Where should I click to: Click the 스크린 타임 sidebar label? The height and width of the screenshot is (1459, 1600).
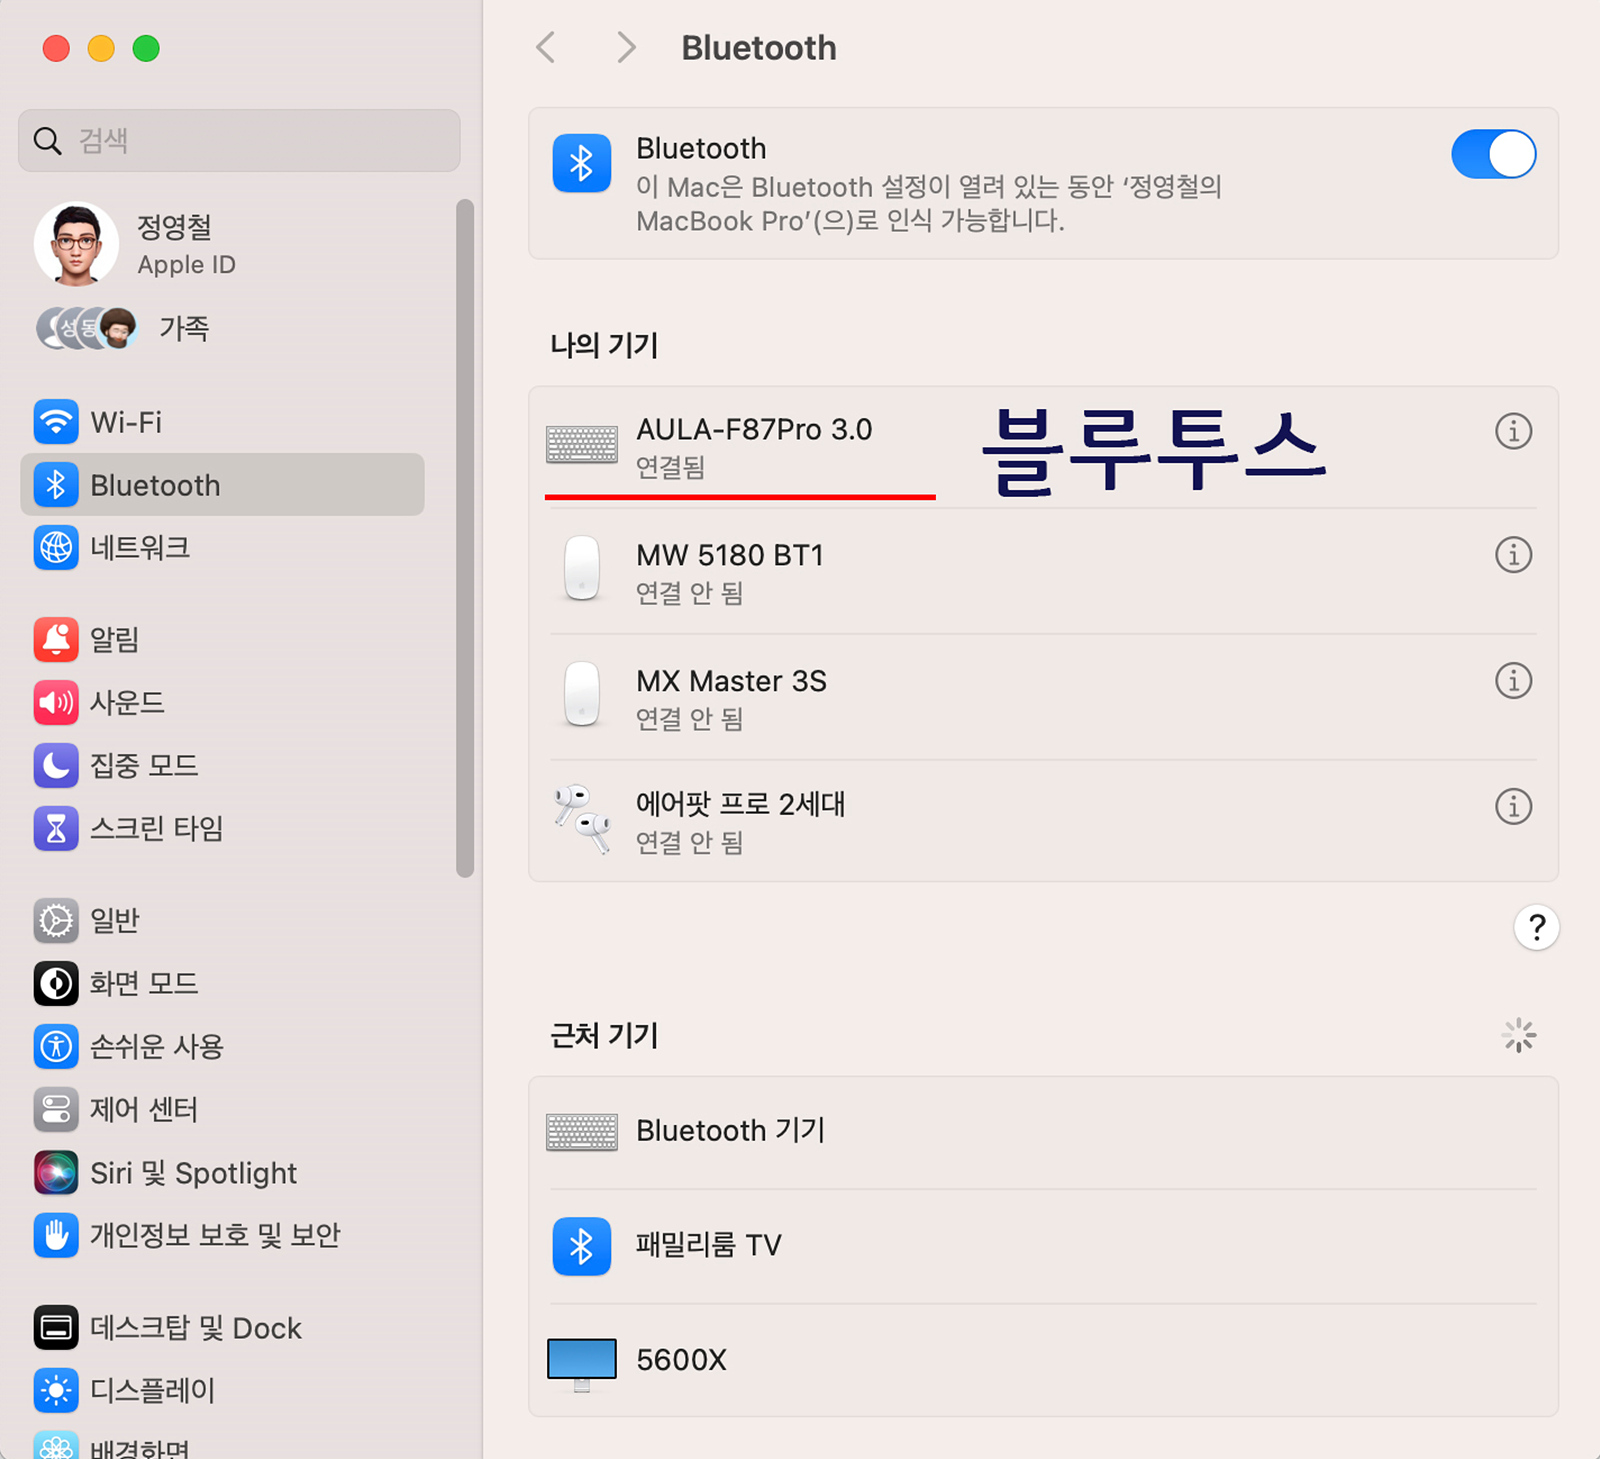click(x=157, y=828)
